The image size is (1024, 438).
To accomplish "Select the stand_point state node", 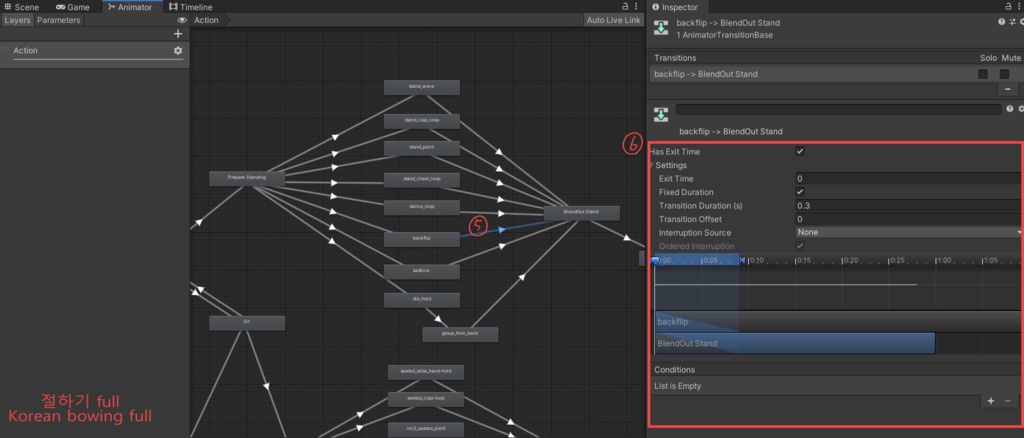I will tap(422, 149).
